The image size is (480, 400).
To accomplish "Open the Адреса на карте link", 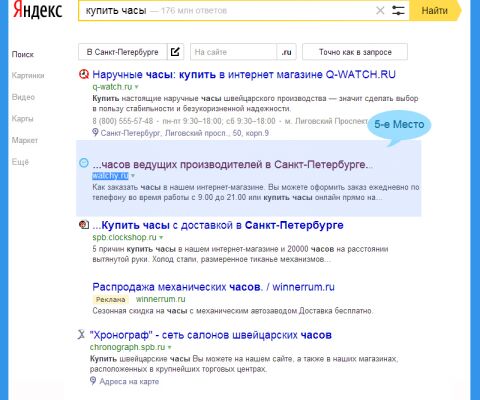I will (129, 382).
